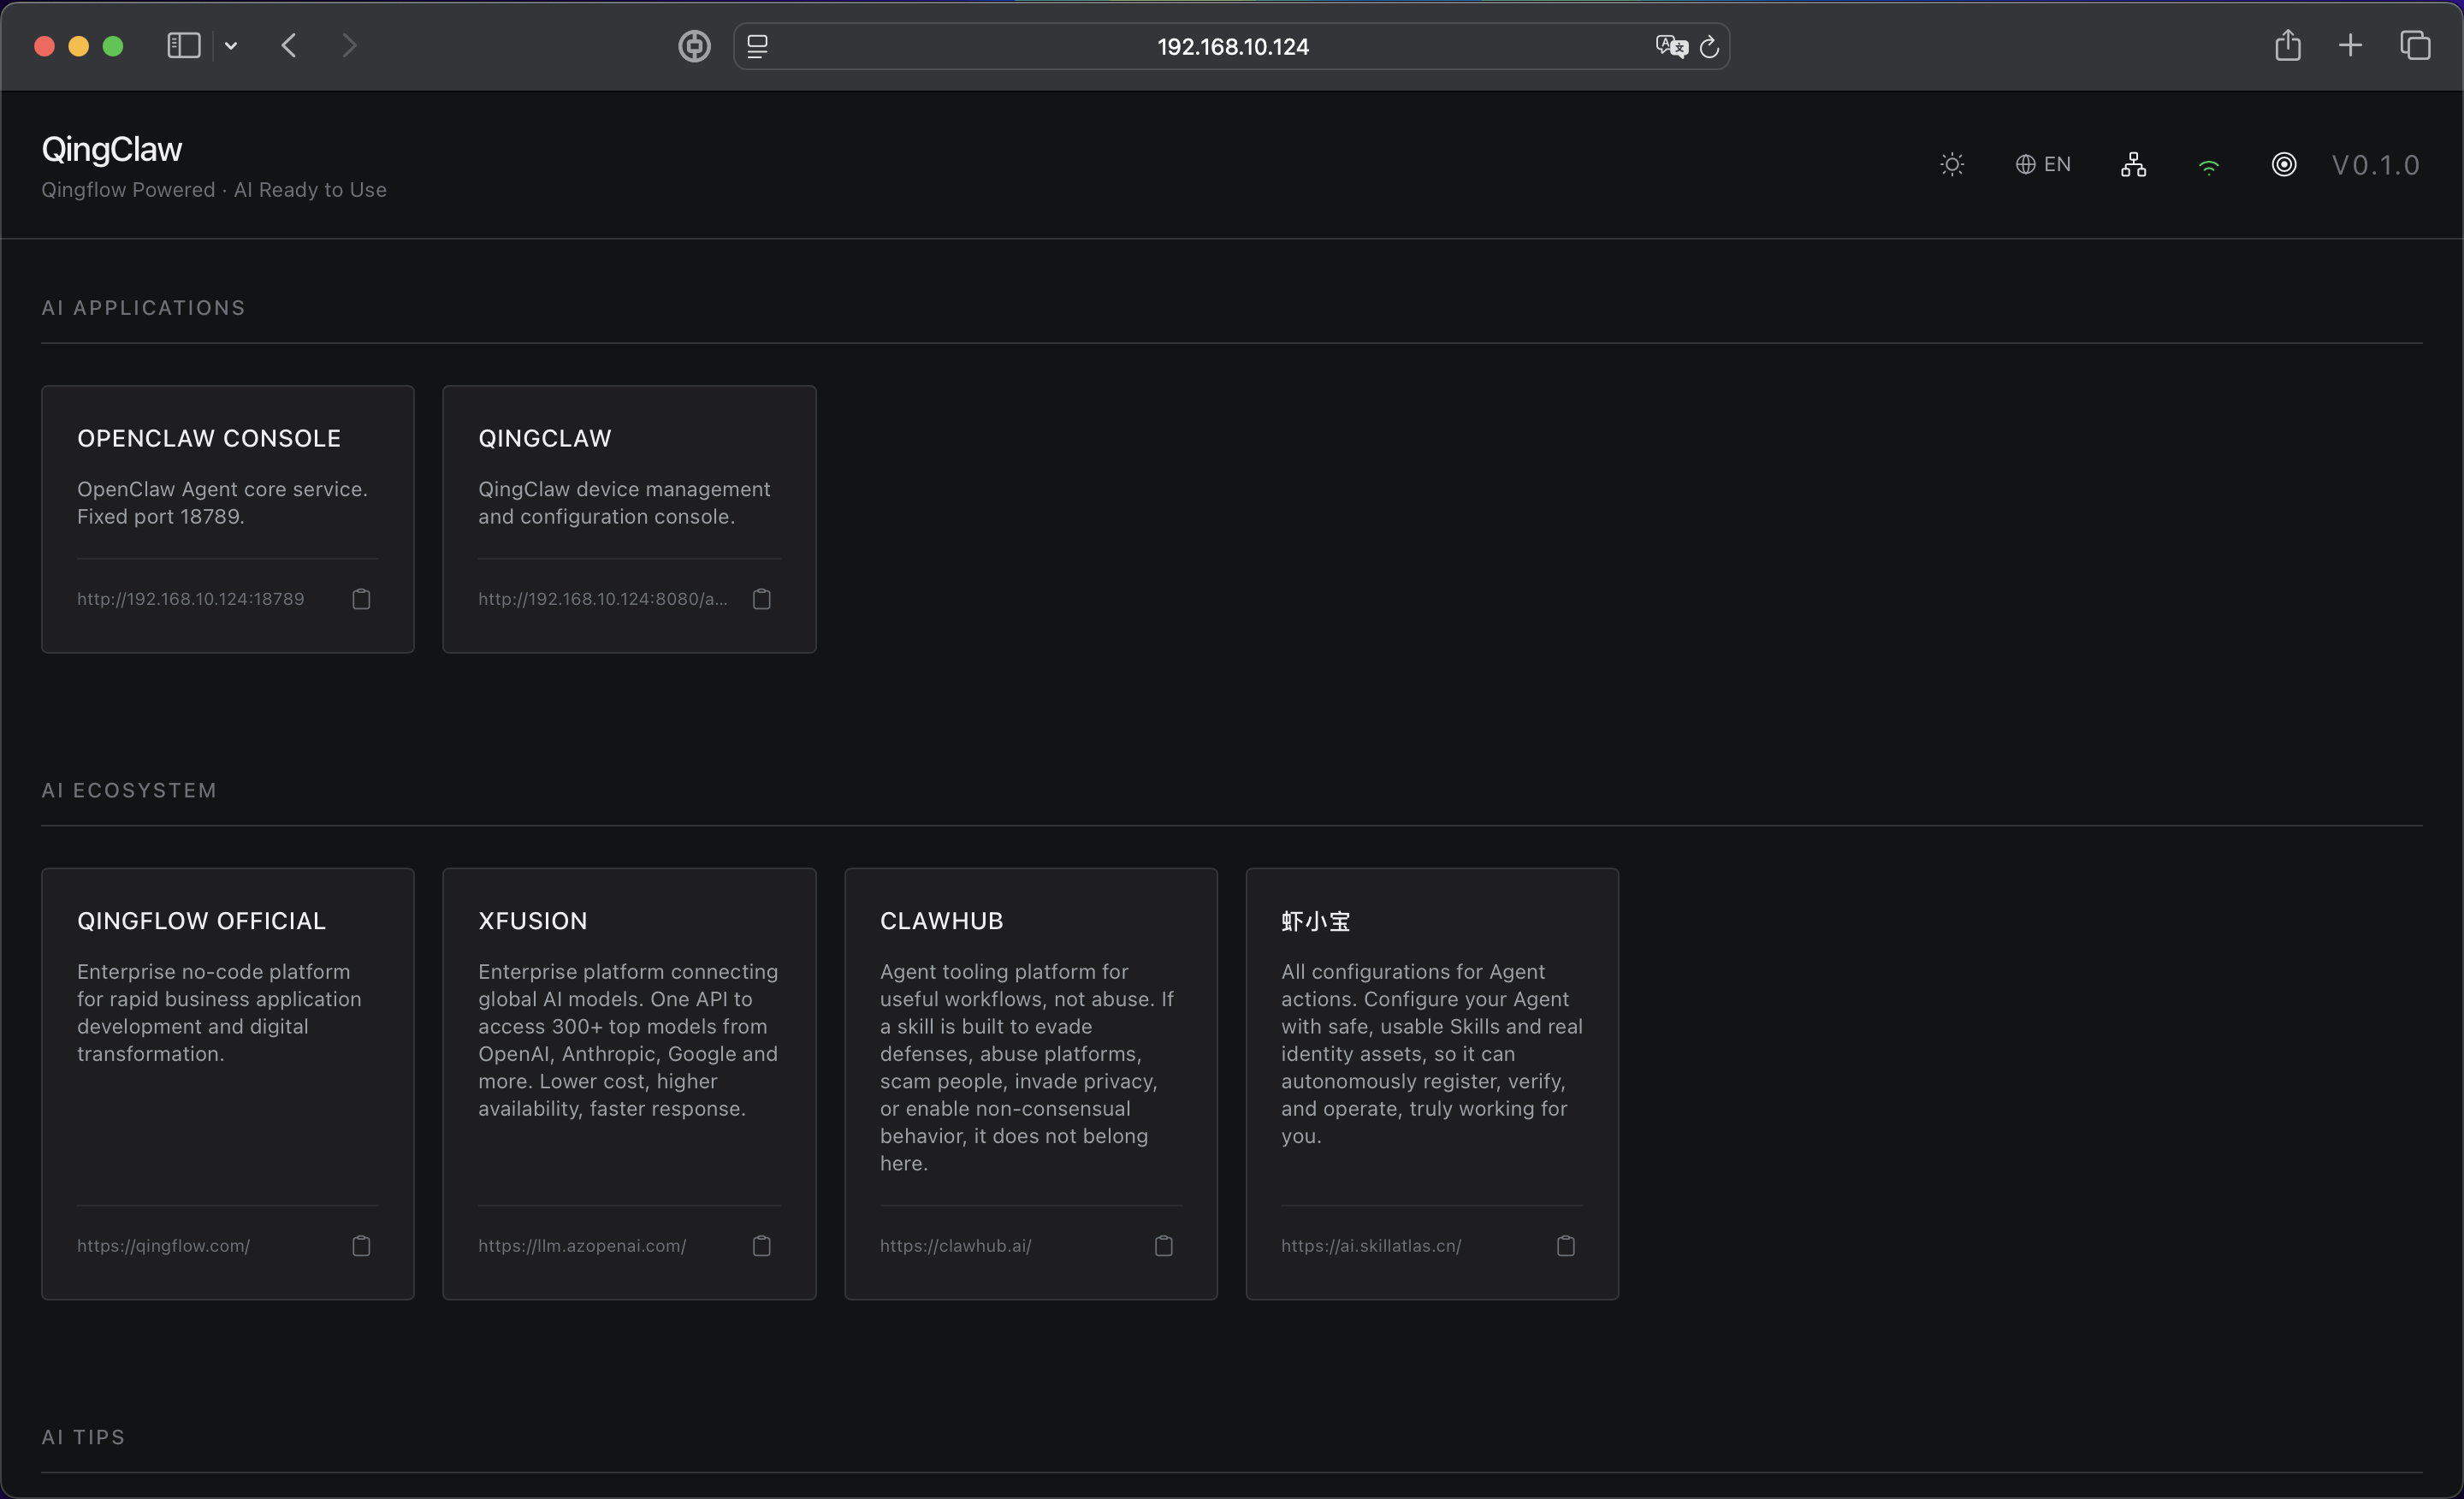Copy the Qingflow Official link
2464x1499 pixels.
pos(361,1246)
